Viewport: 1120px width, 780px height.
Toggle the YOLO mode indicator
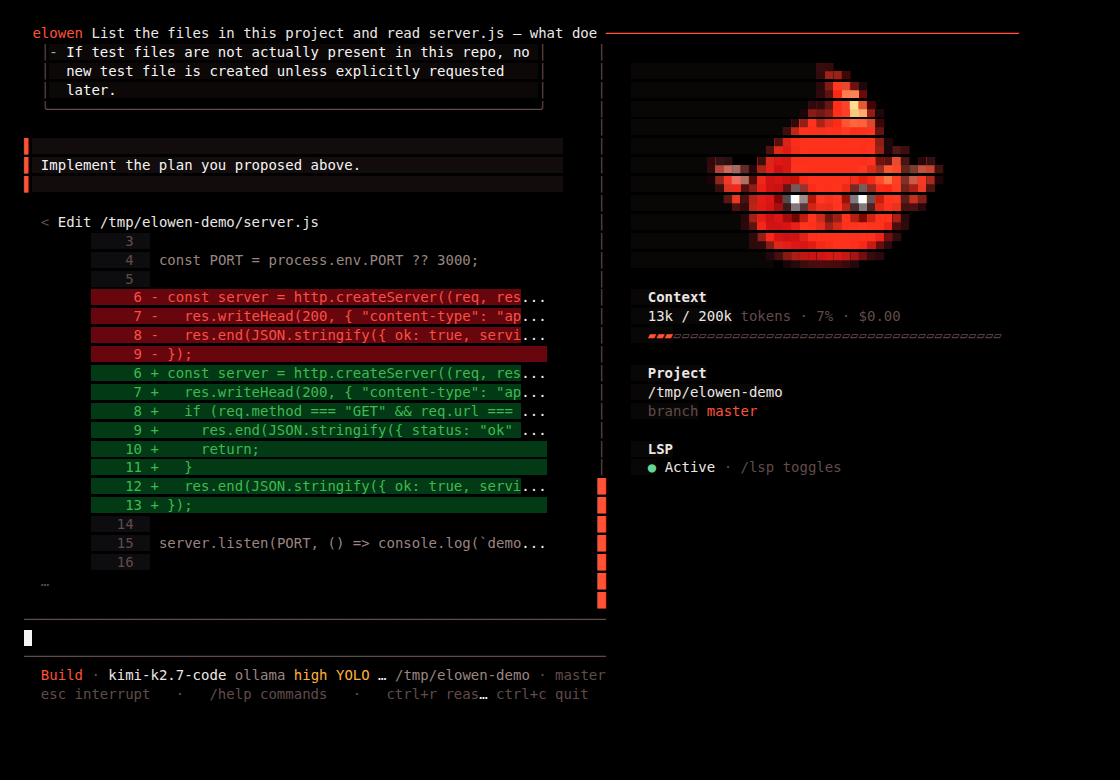(353, 675)
